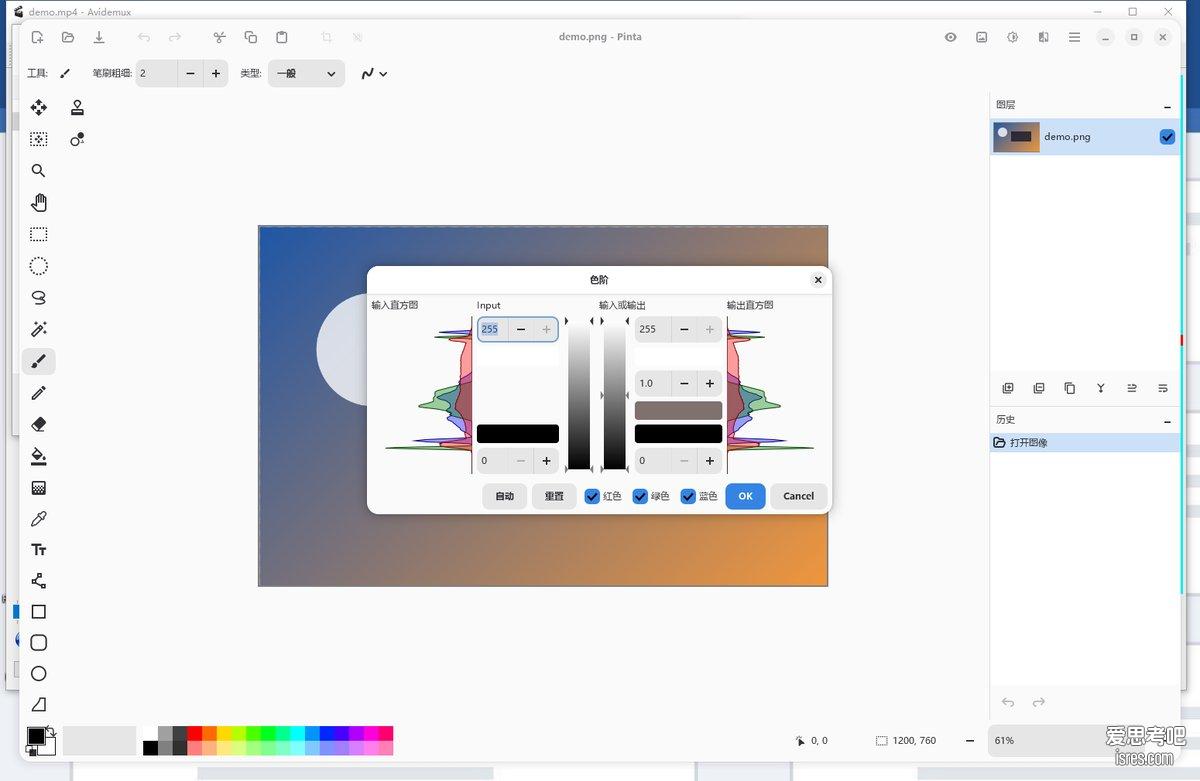Open the brush curve style dropdown
The height and width of the screenshot is (781, 1200).
tap(374, 73)
